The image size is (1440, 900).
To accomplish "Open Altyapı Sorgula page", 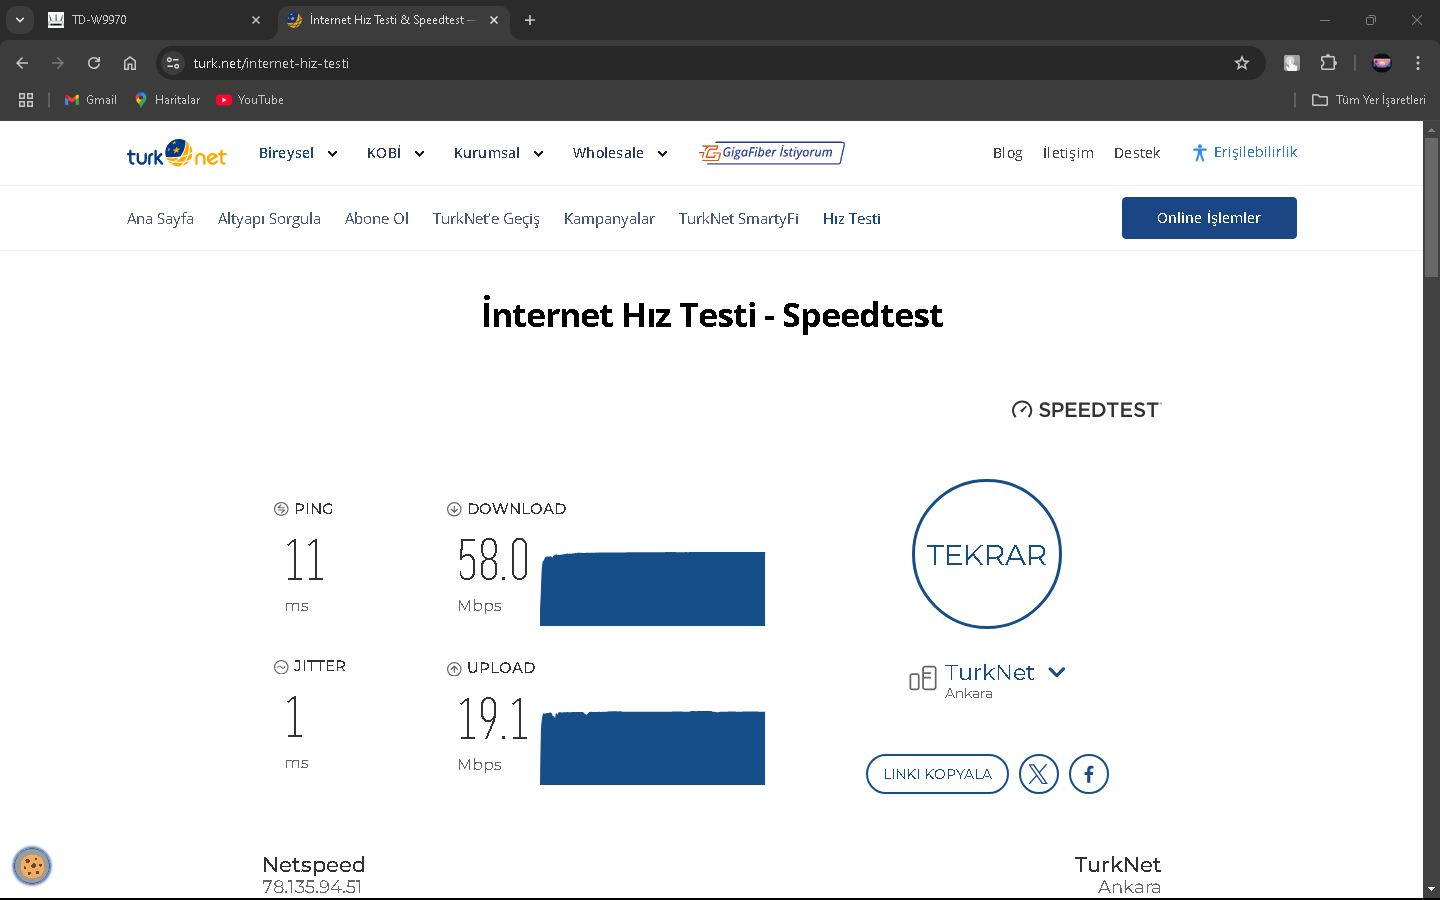I will [x=269, y=218].
